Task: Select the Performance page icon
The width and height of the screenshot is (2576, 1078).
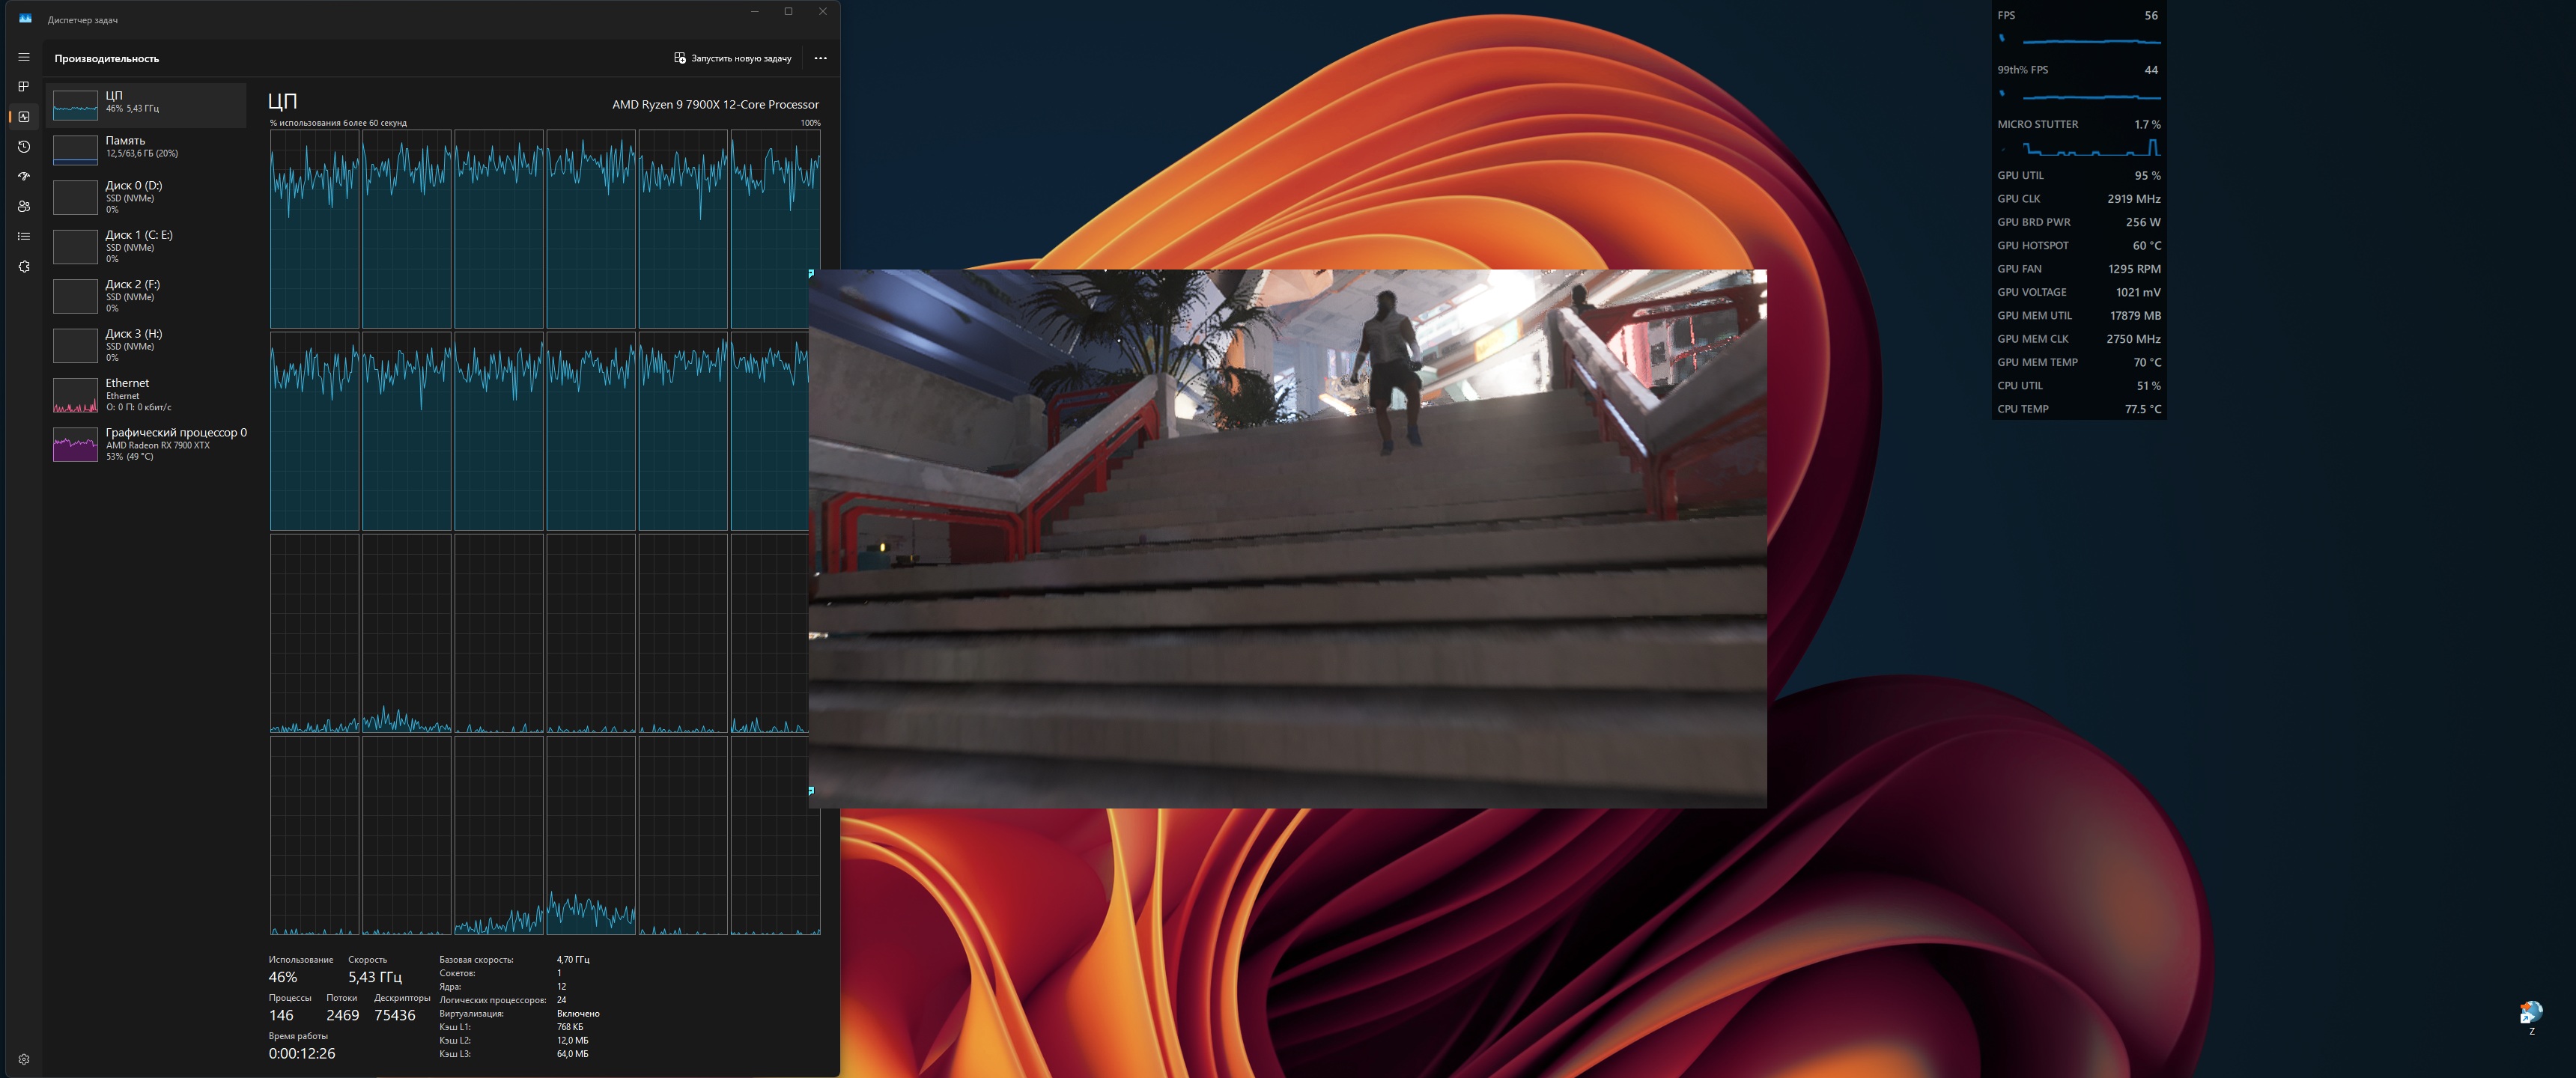Action: pos(24,117)
